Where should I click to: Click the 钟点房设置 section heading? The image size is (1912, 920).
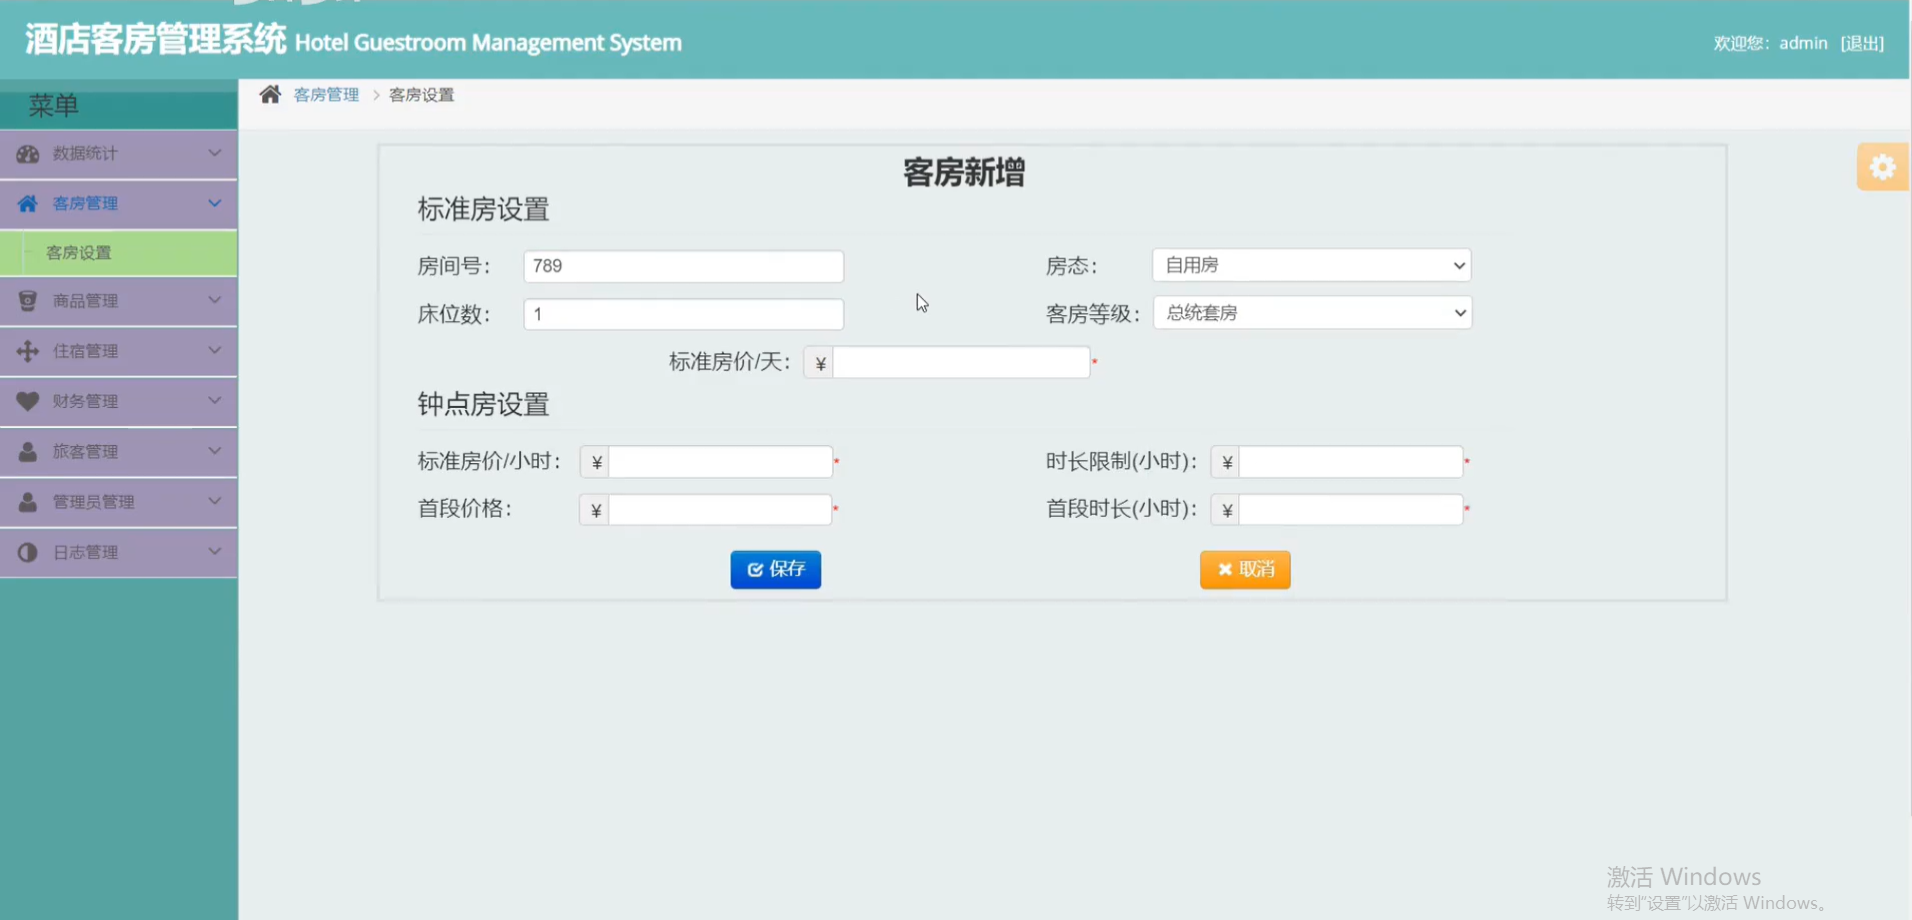(484, 405)
